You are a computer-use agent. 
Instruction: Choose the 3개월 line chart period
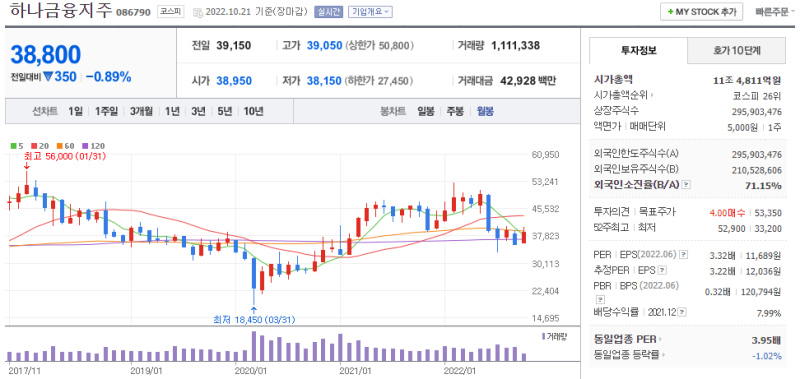pos(141,111)
